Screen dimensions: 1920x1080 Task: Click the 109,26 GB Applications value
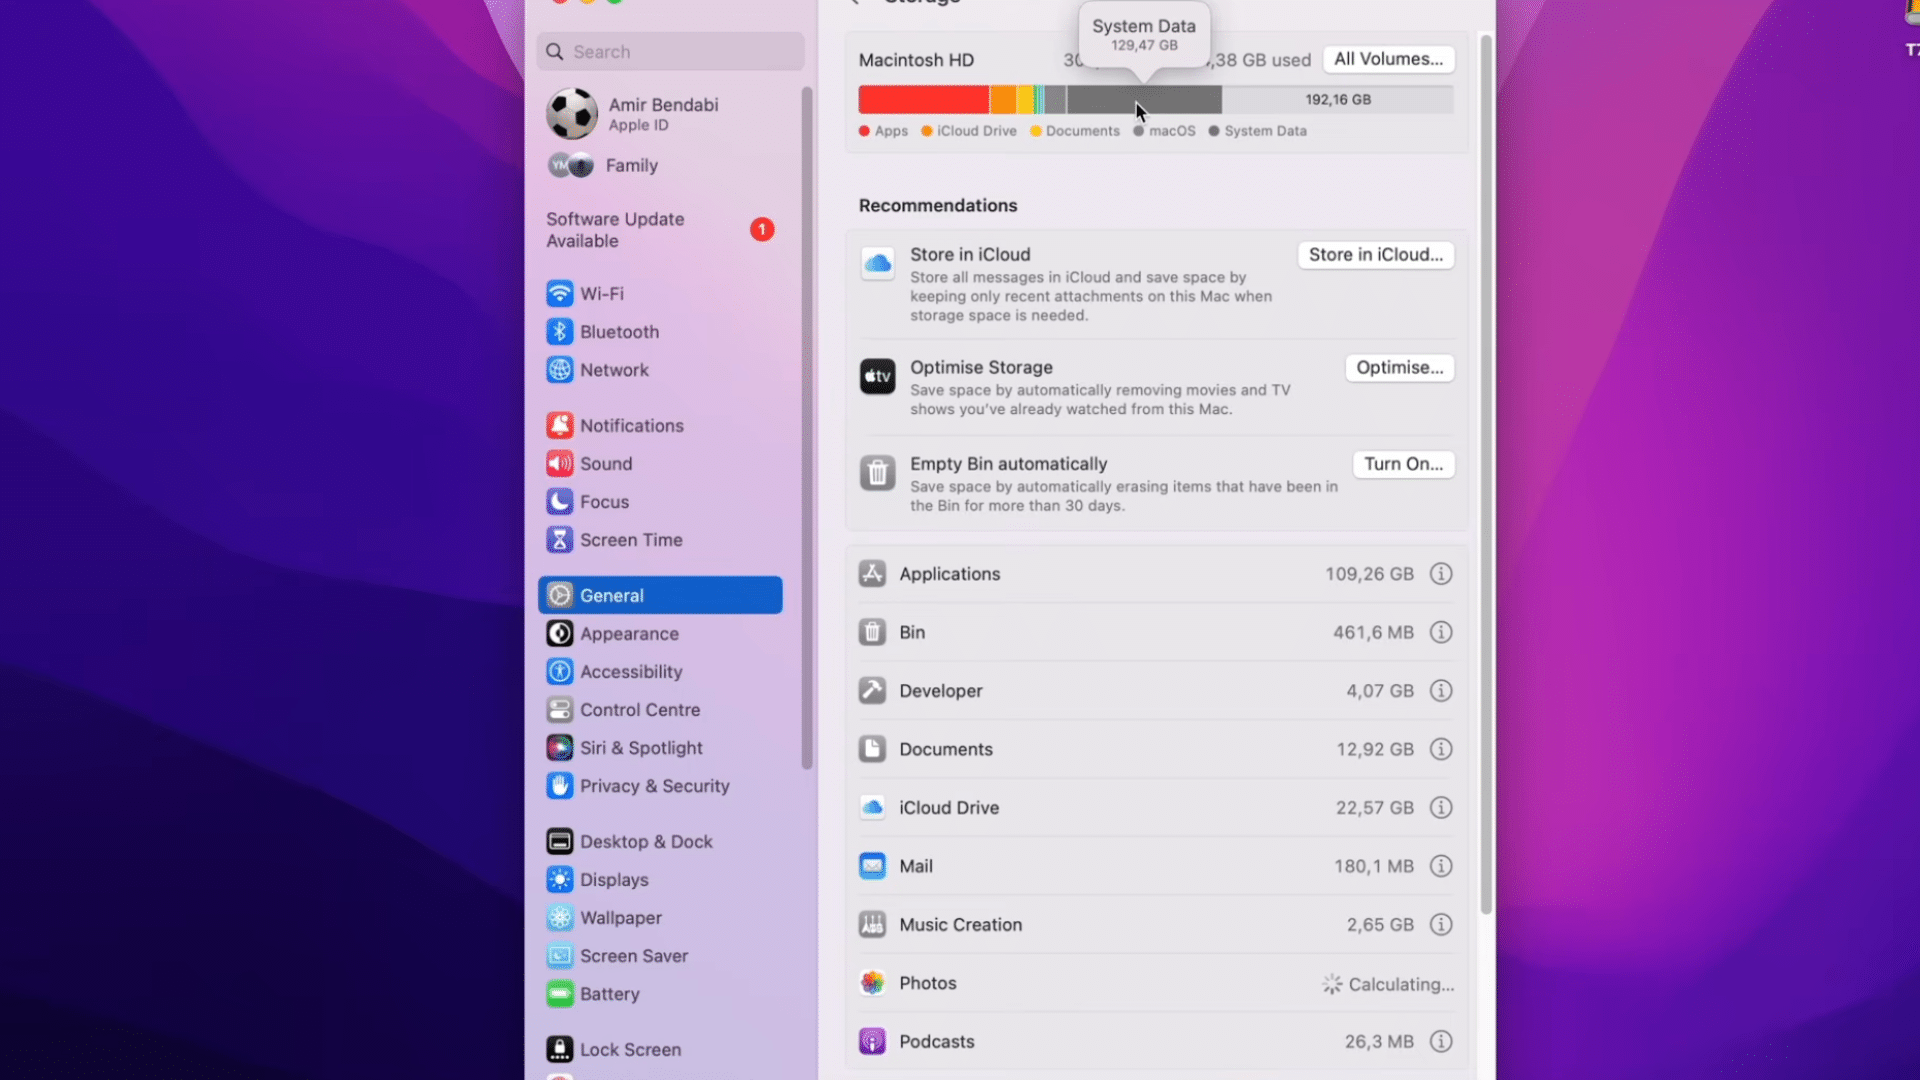point(1369,574)
